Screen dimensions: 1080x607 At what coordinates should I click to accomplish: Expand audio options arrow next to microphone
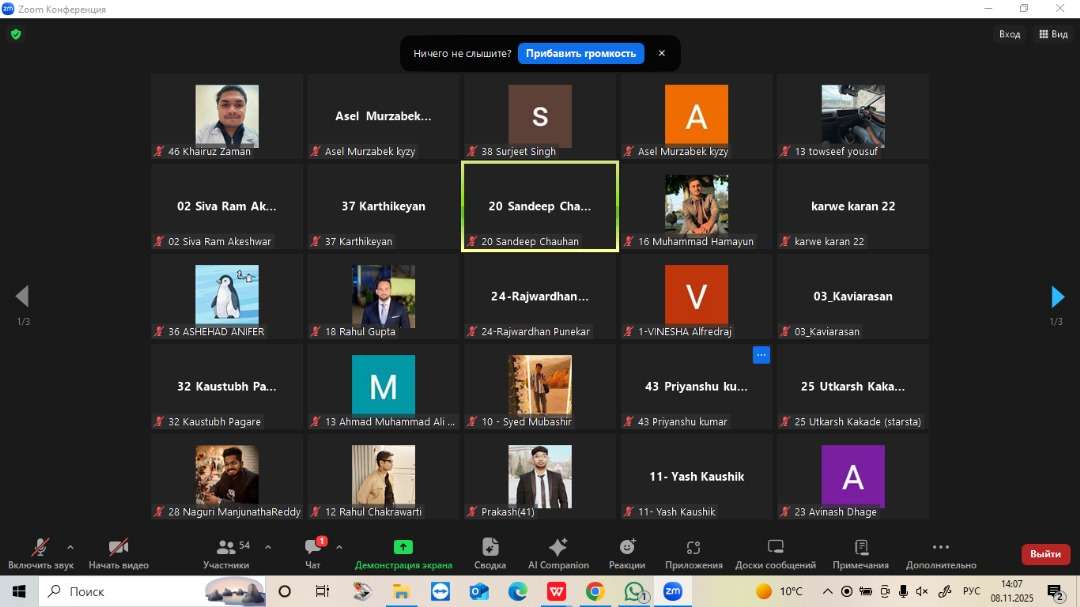coord(70,547)
